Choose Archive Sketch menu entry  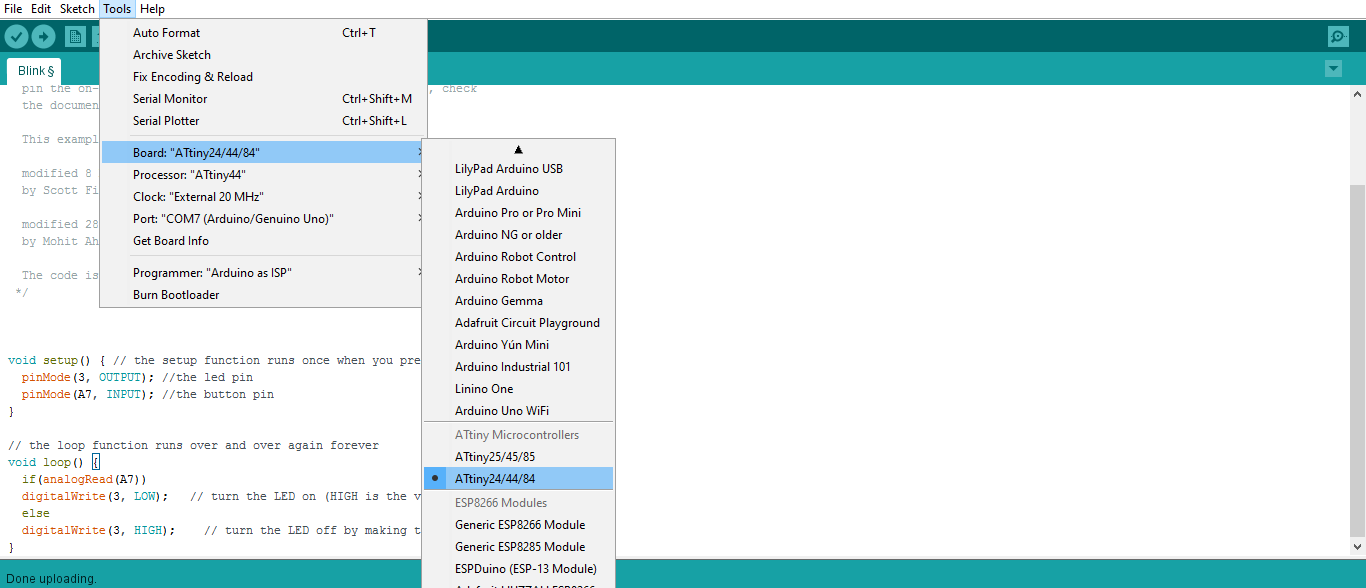point(263,55)
